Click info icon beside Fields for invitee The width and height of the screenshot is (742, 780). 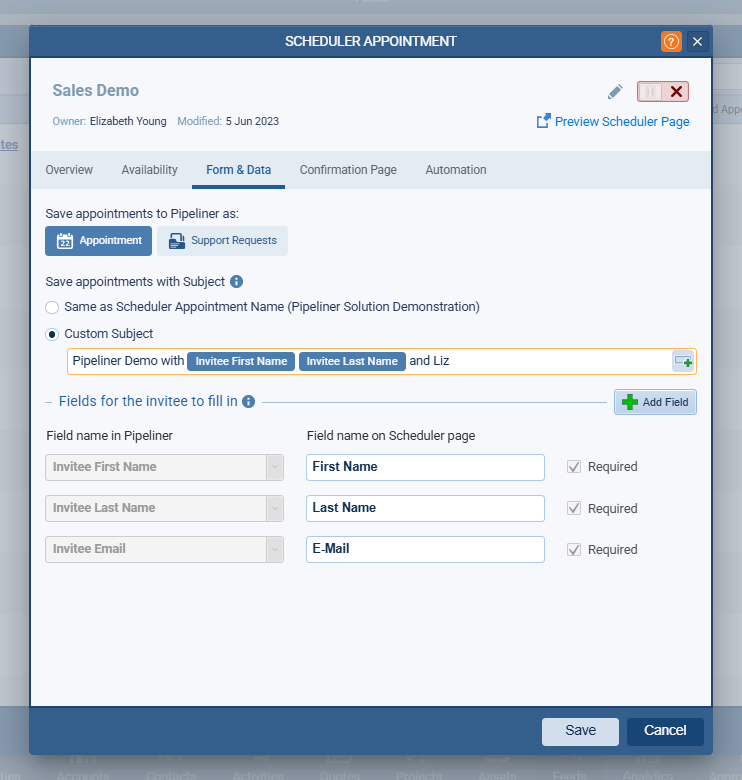pos(249,401)
